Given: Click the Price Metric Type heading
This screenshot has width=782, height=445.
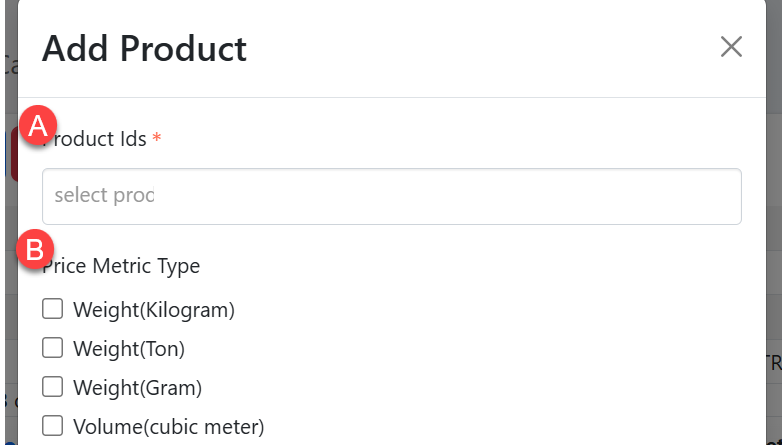Looking at the screenshot, I should (121, 266).
